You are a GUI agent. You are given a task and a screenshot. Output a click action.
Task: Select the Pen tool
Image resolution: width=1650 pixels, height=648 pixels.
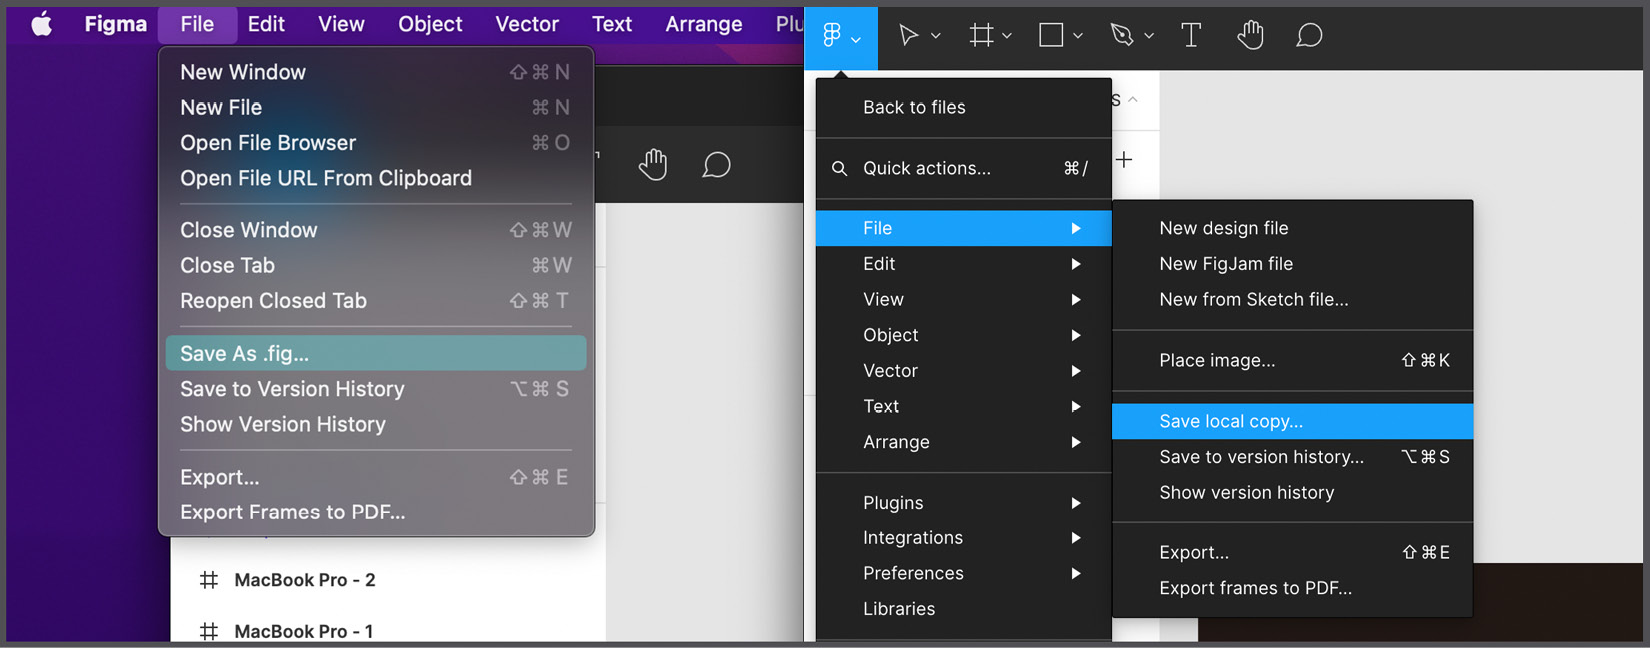[x=1122, y=36]
